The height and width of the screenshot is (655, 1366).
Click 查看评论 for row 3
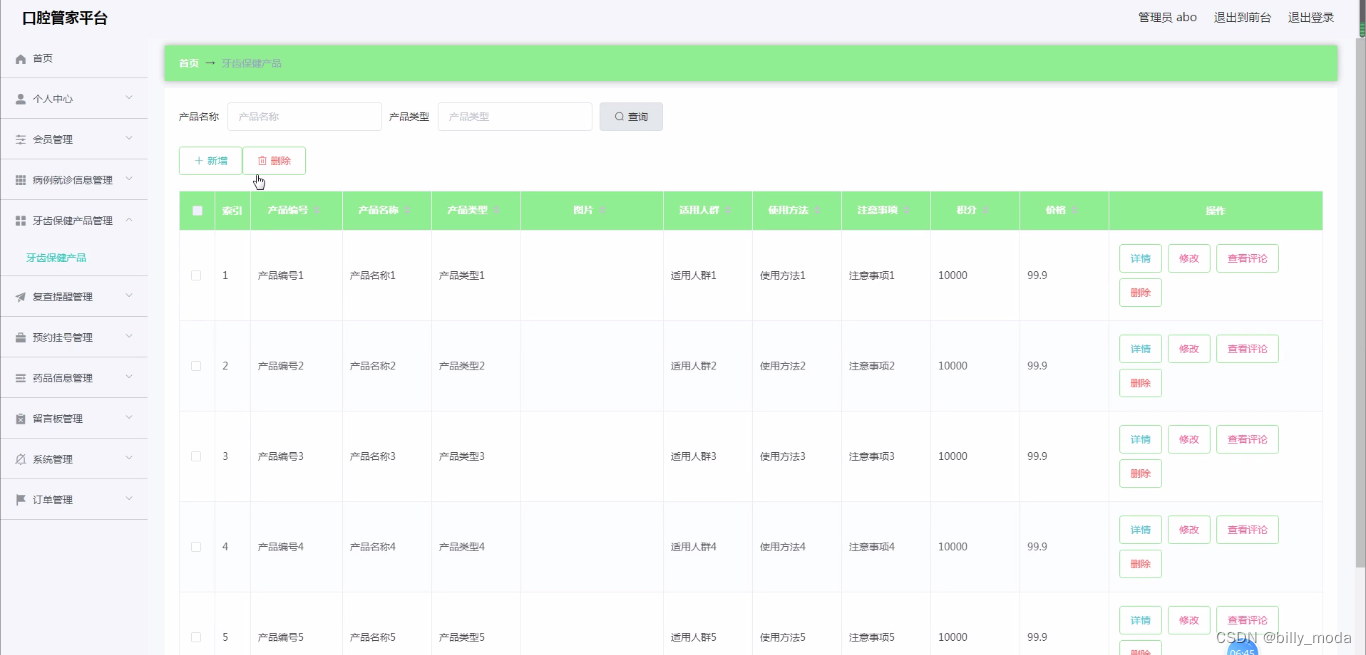[1247, 440]
